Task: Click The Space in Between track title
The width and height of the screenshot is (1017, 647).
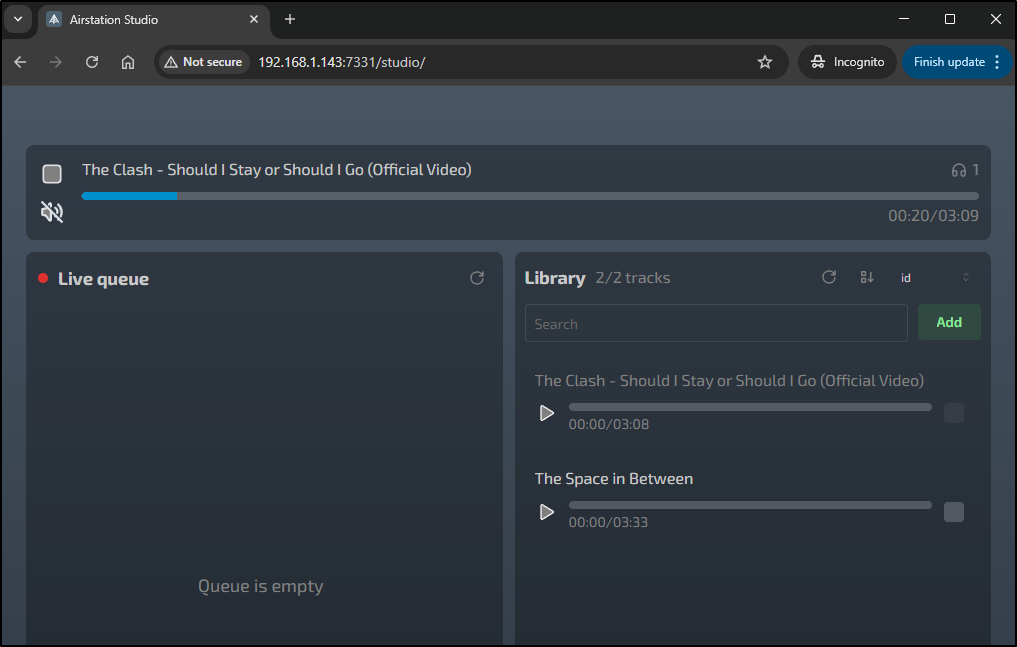Action: pos(614,478)
